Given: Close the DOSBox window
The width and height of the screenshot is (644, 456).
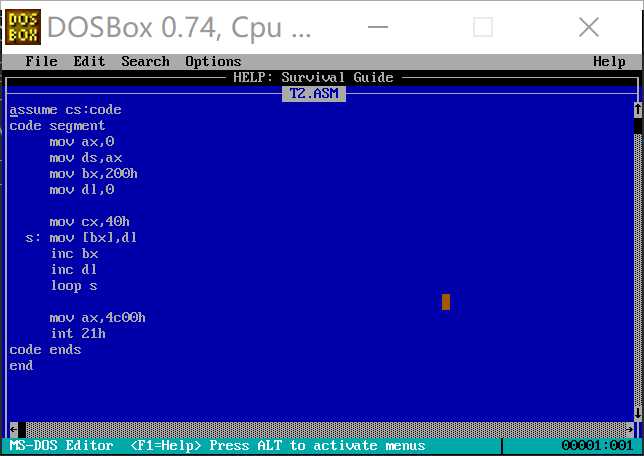Looking at the screenshot, I should (x=589, y=28).
